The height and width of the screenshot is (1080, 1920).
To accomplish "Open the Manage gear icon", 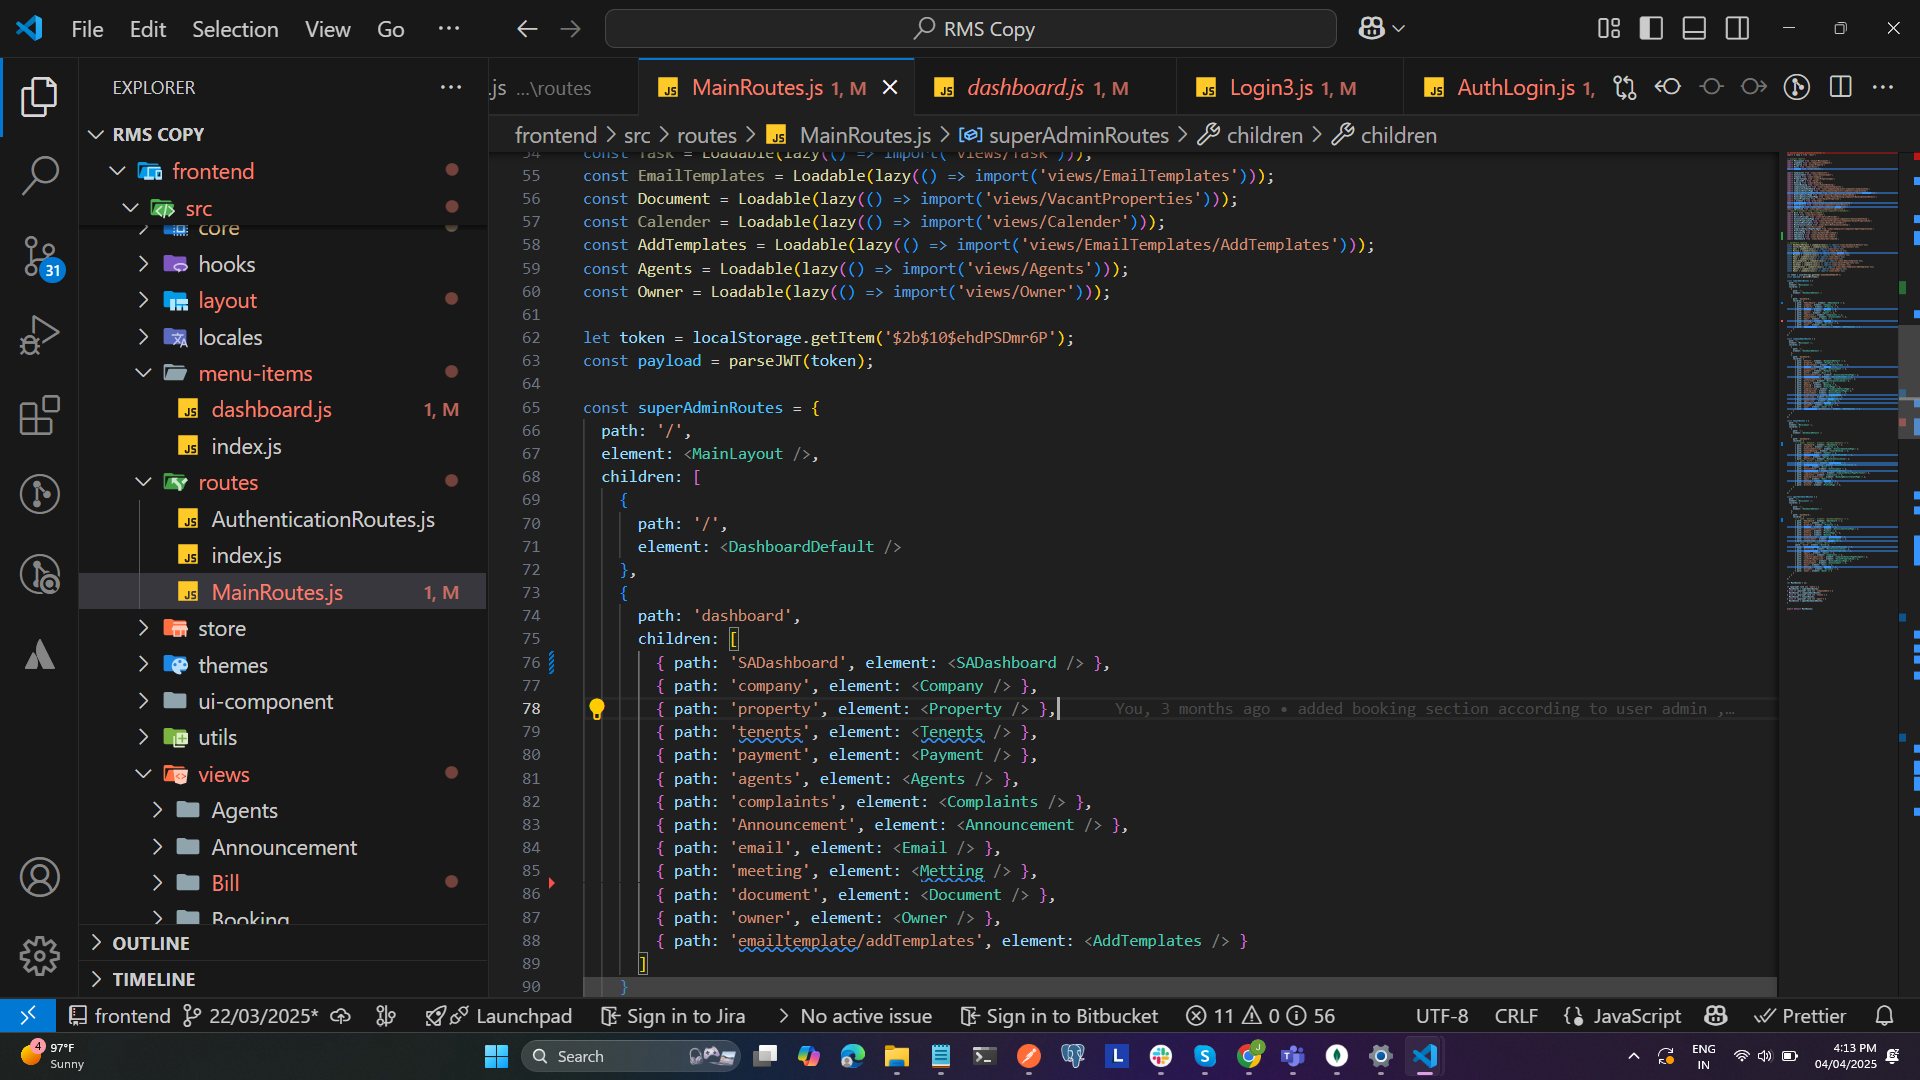I will pos(39,956).
